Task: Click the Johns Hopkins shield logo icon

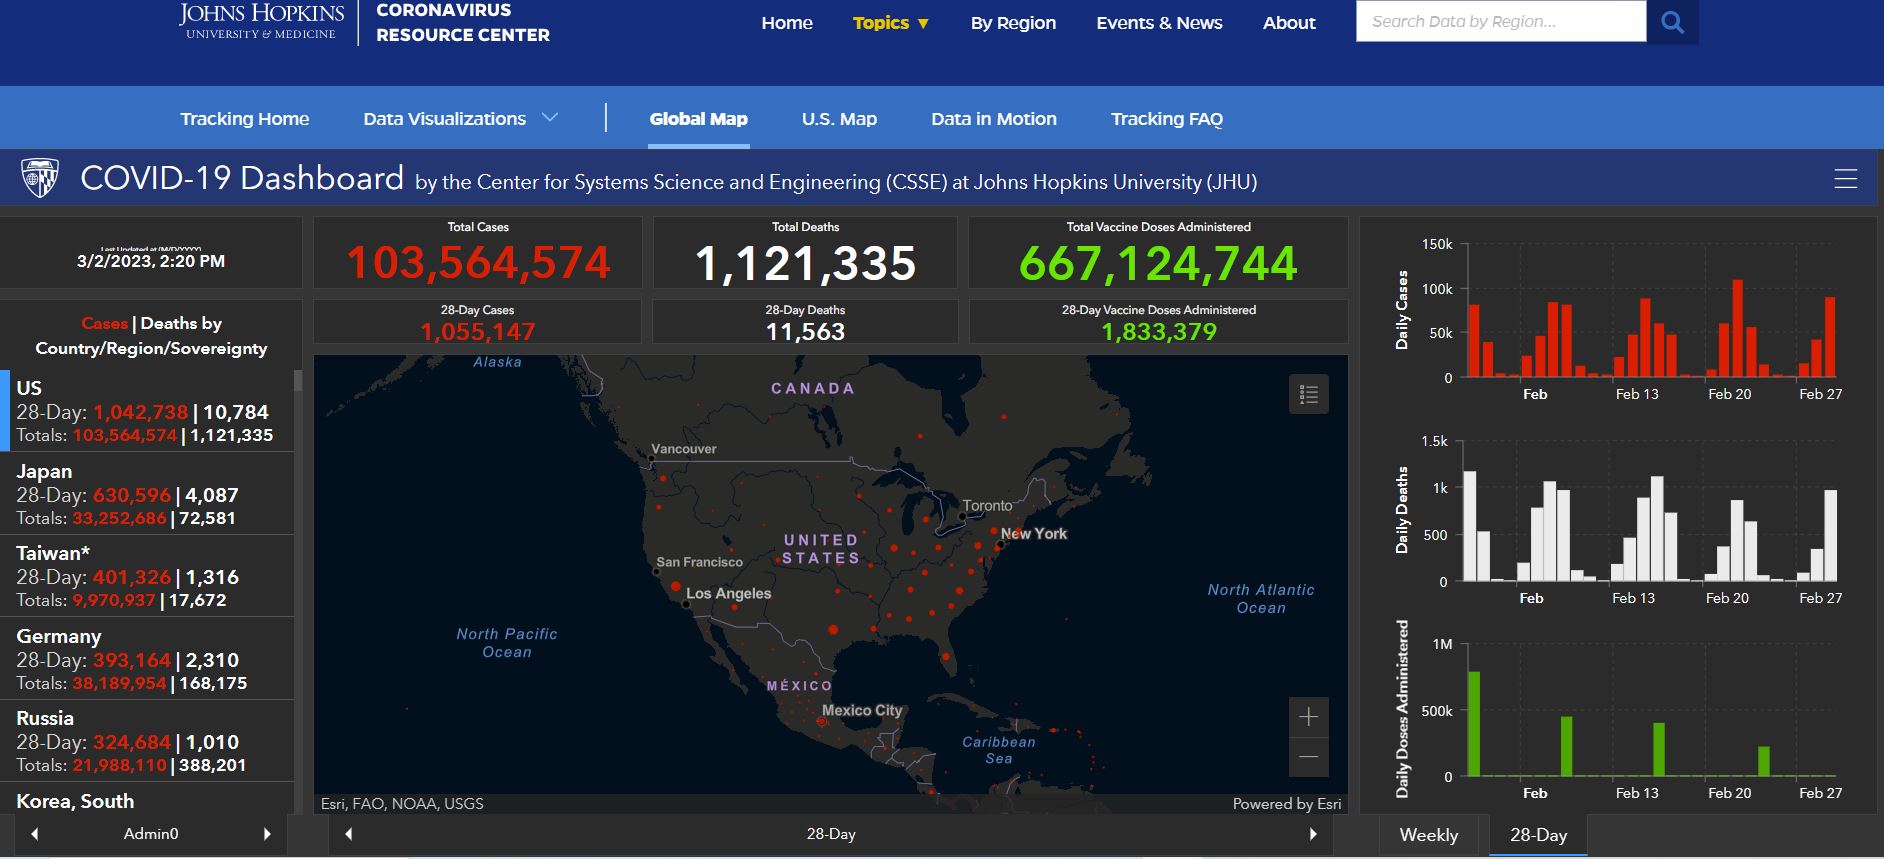Action: point(40,179)
